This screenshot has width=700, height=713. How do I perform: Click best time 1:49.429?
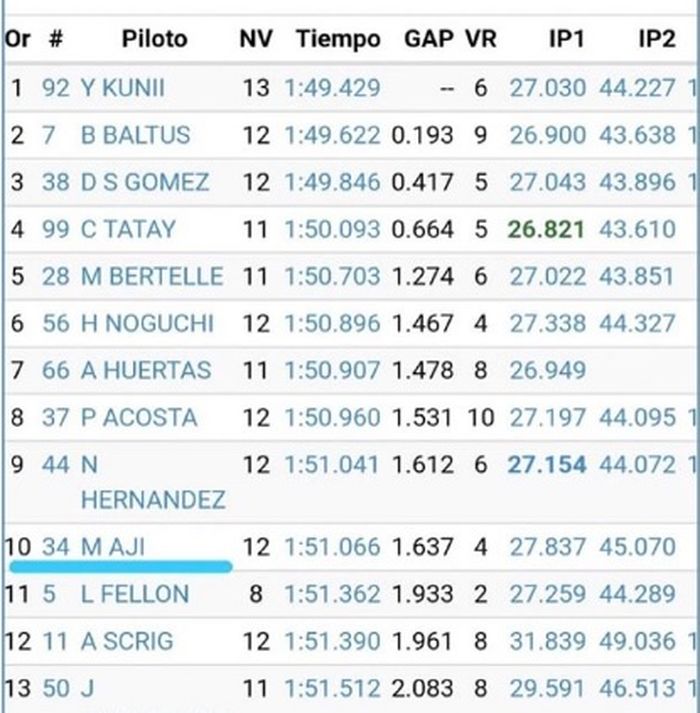coord(332,88)
